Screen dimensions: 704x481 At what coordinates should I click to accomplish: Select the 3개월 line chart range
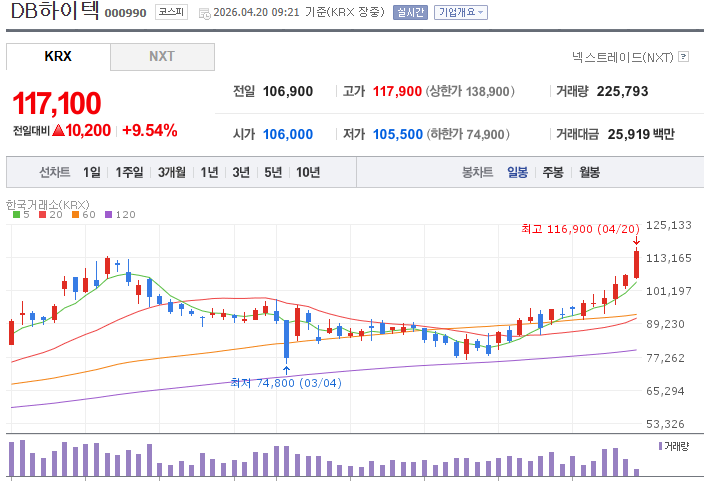172,172
